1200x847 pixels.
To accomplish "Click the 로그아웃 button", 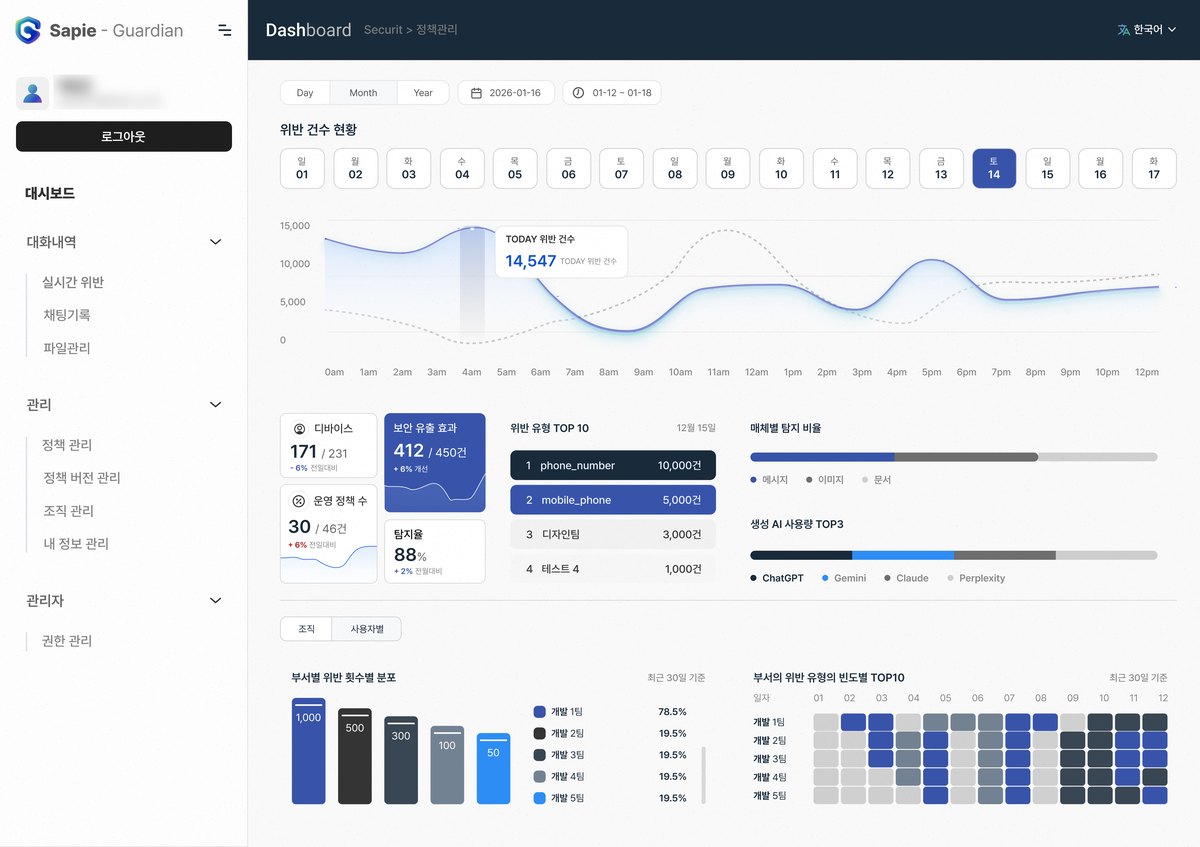I will coord(124,136).
